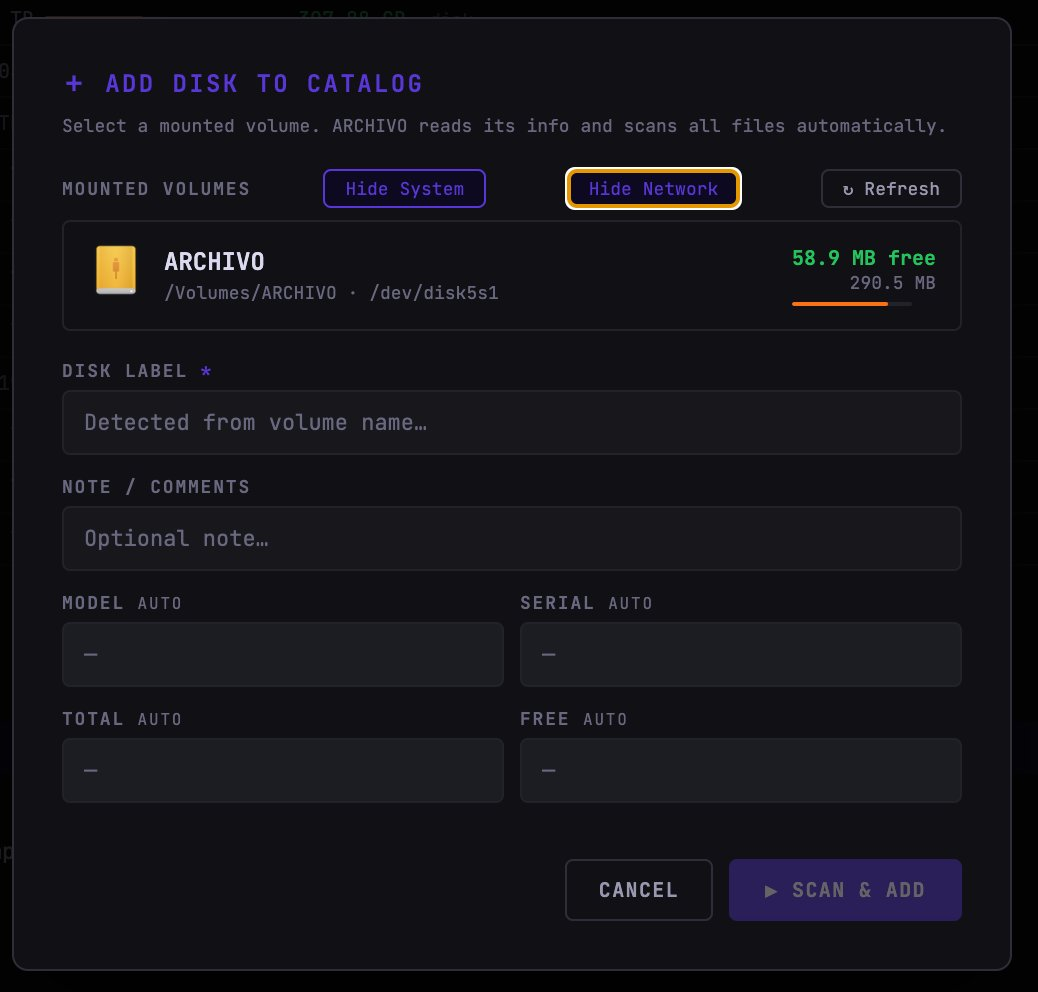This screenshot has width=1038, height=992.
Task: Click the yellow USB drive icon for ARCHIVO
Action: (116, 270)
